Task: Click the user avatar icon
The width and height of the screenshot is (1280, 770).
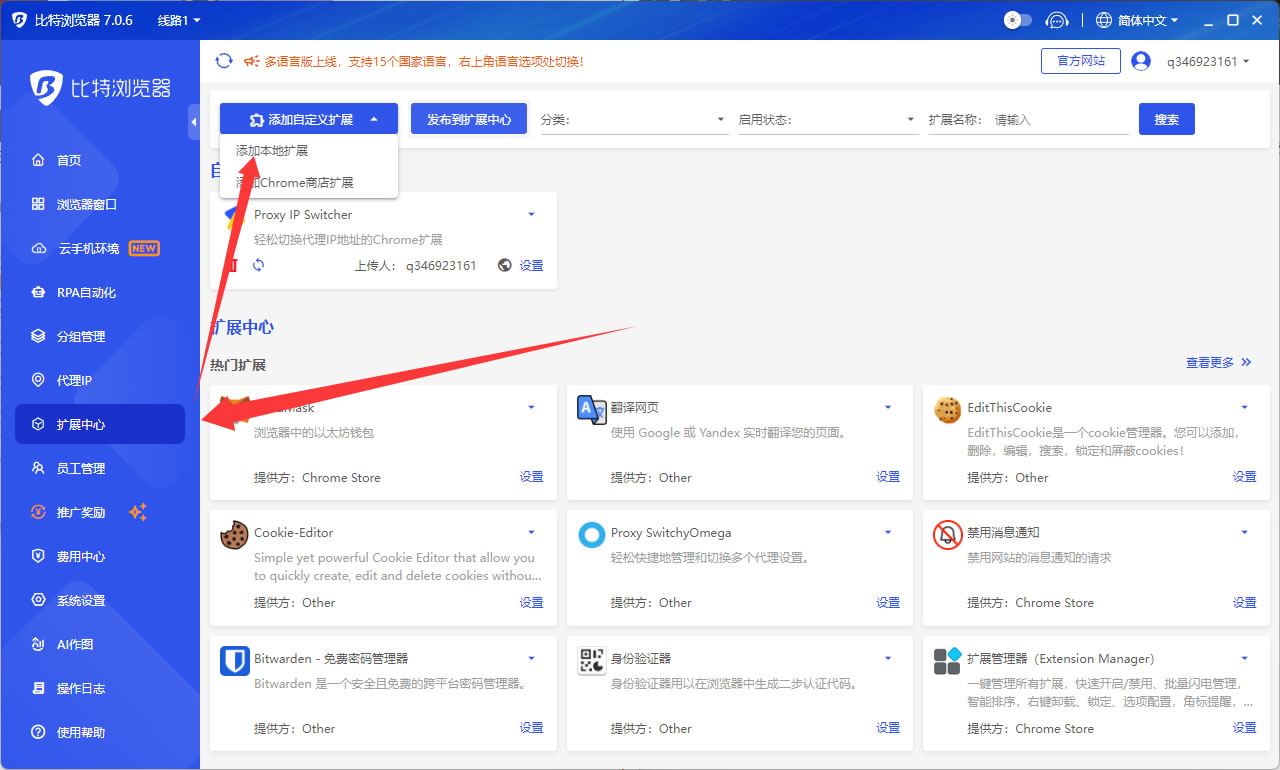Action: 1141,61
